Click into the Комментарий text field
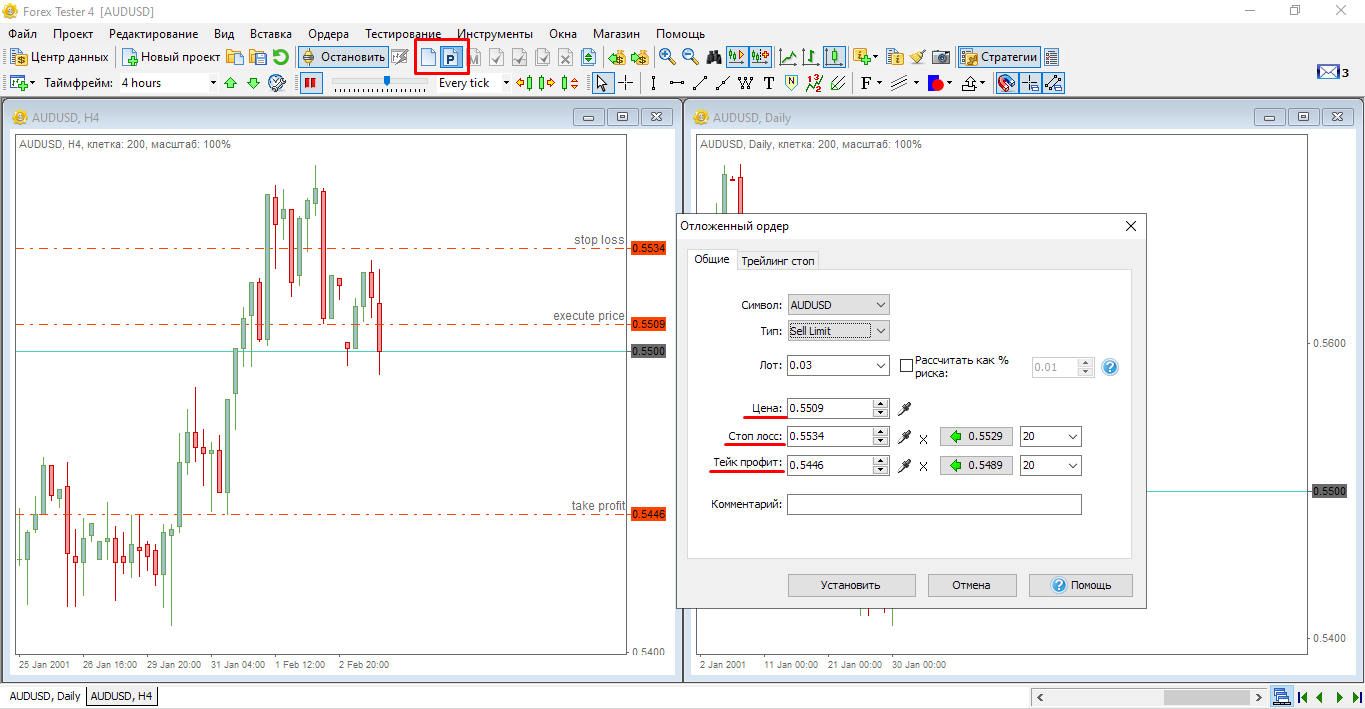The image size is (1365, 709). tap(934, 505)
